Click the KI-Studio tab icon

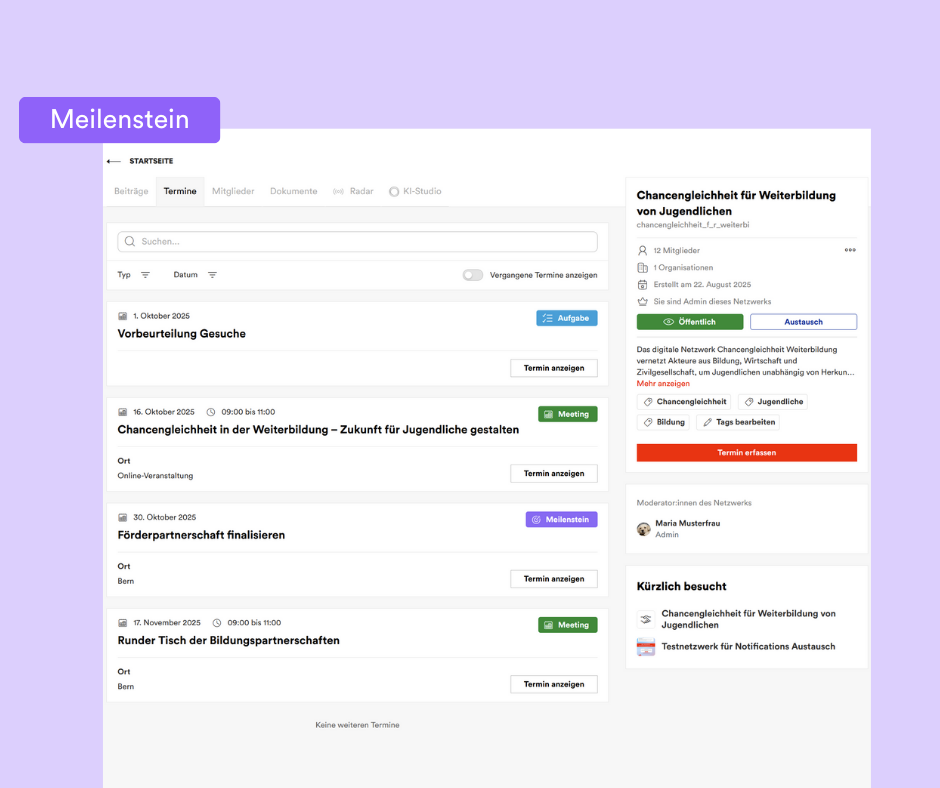coord(394,191)
